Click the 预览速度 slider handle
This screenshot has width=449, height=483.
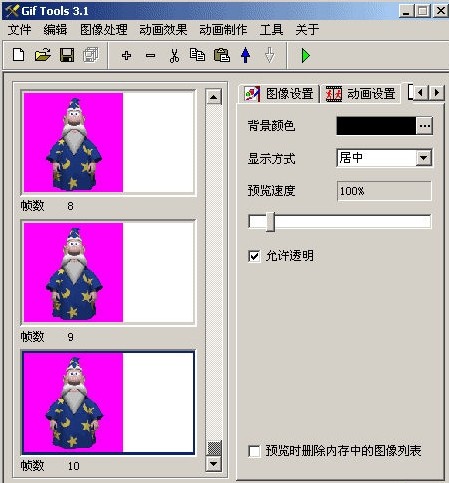pyautogui.click(x=270, y=222)
